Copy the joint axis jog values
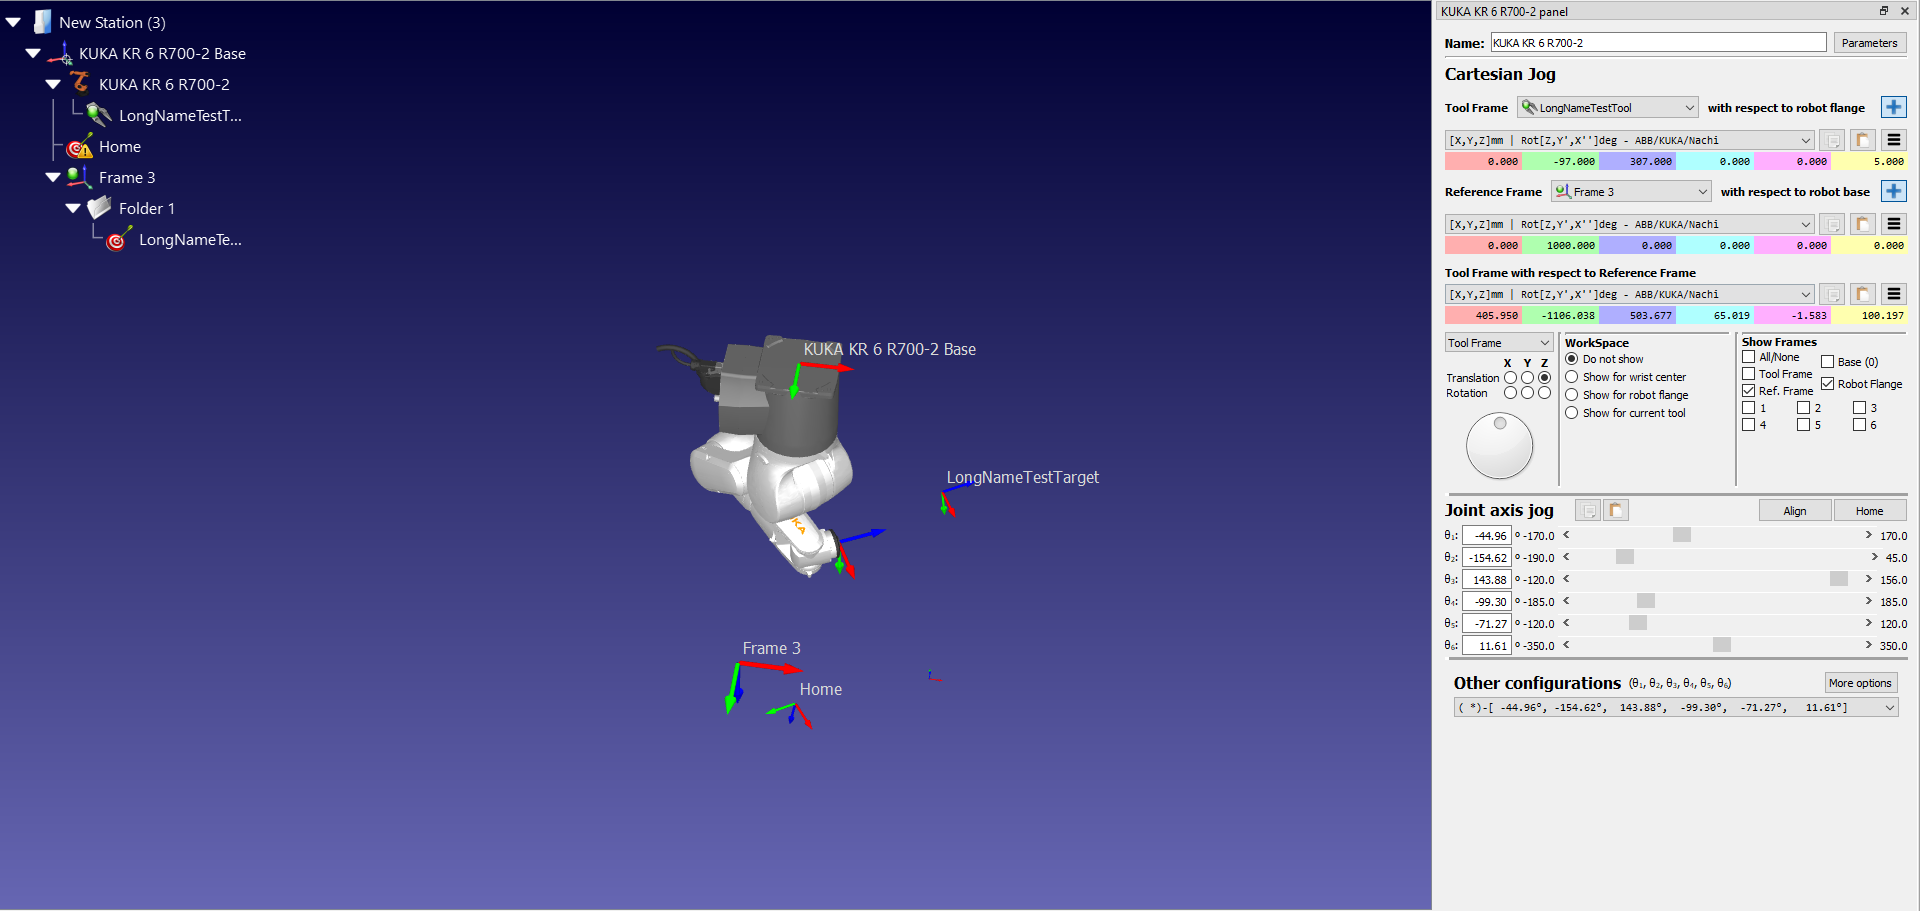This screenshot has height=911, width=1920. [x=1588, y=510]
